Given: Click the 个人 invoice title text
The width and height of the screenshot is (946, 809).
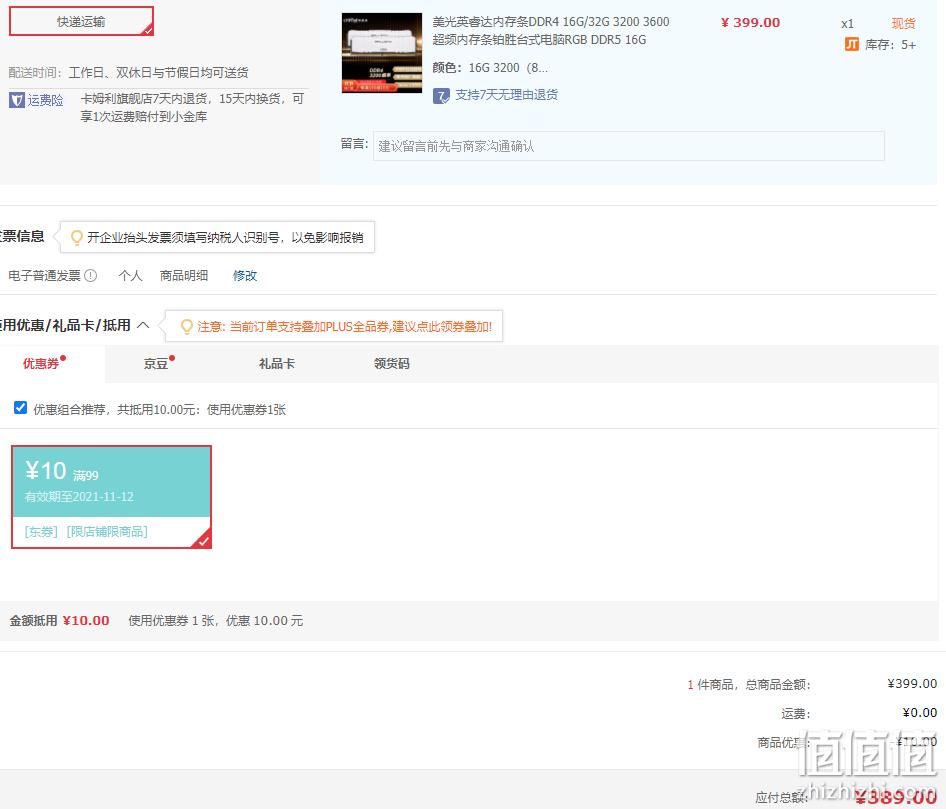Looking at the screenshot, I should [x=130, y=276].
